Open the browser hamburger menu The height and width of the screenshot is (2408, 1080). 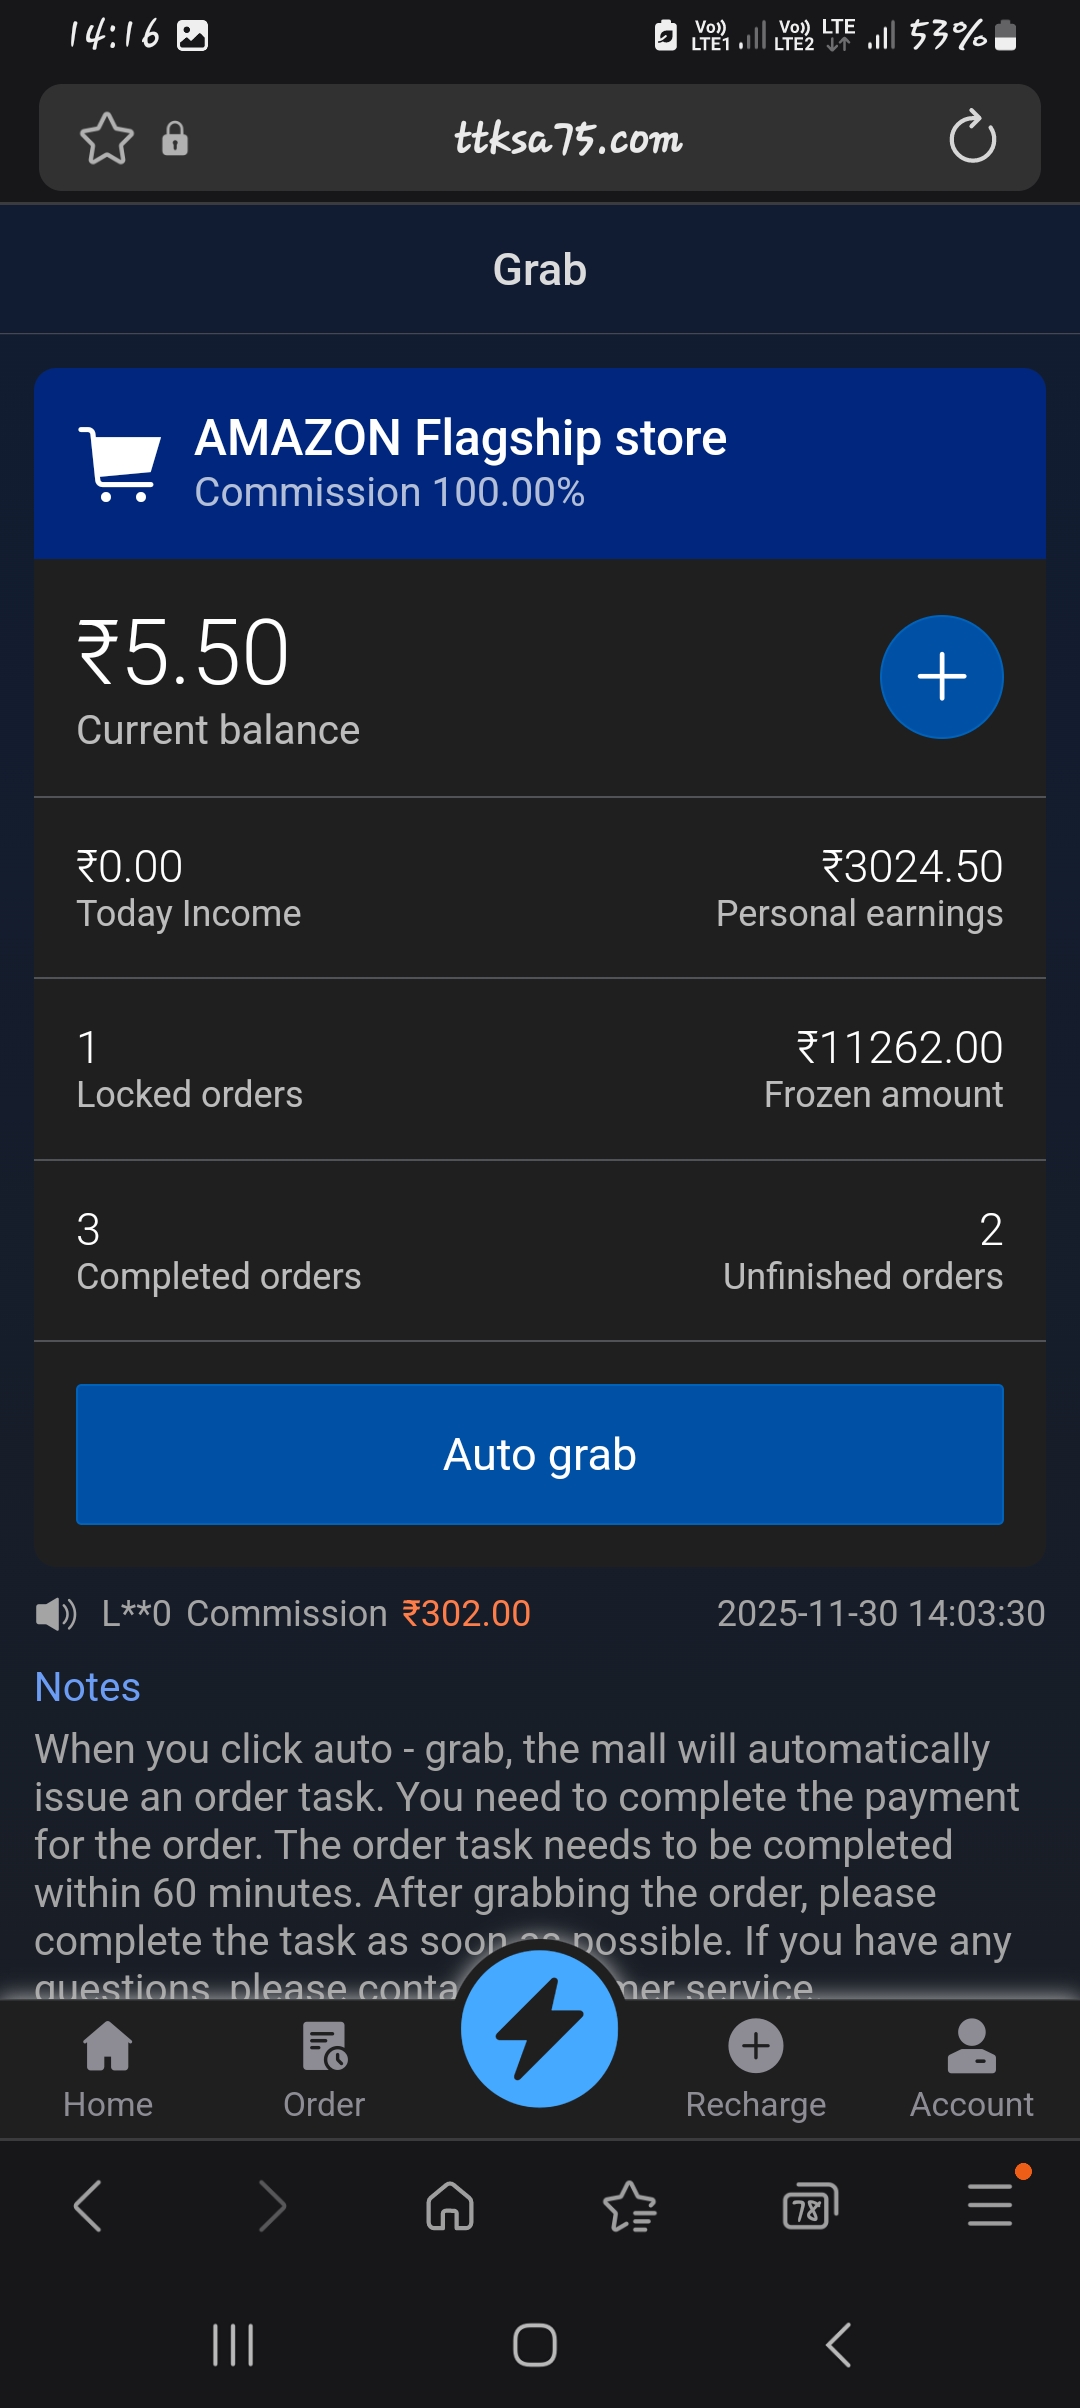pos(990,2205)
